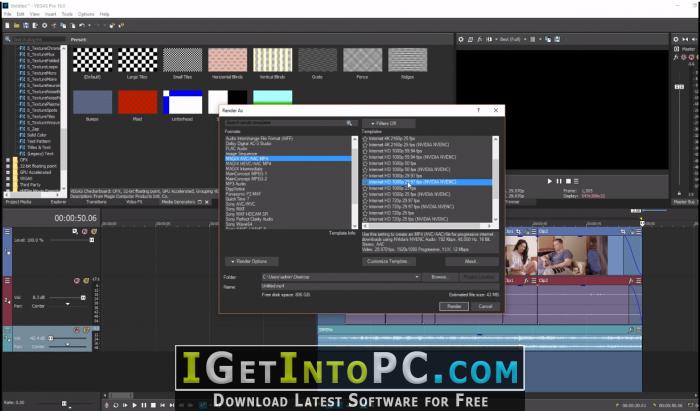Toggle Solo on audio track 2
The height and width of the screenshot is (411, 700).
pyautogui.click(x=86, y=281)
